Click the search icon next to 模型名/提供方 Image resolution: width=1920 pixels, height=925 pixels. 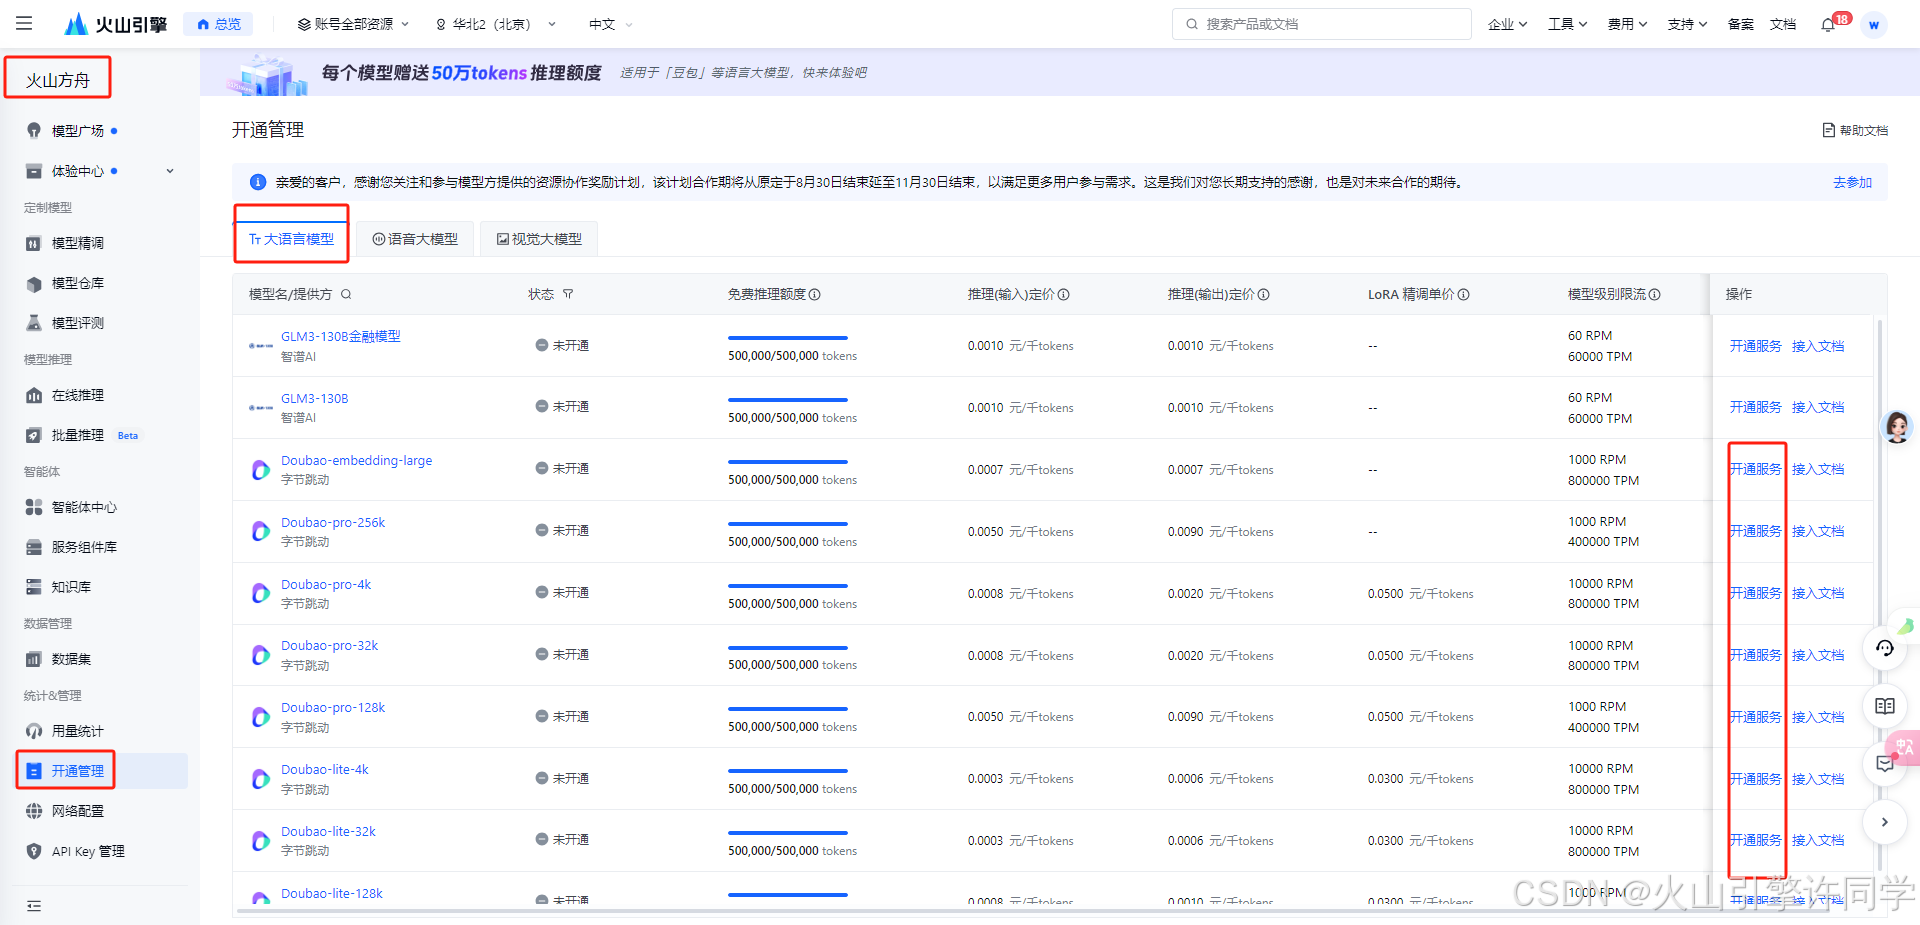click(x=346, y=294)
